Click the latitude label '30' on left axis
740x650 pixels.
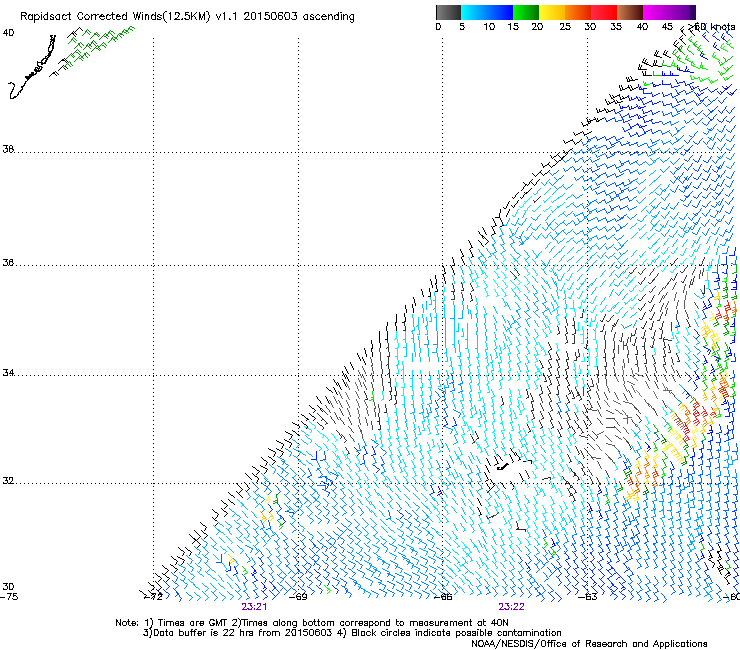[8, 587]
